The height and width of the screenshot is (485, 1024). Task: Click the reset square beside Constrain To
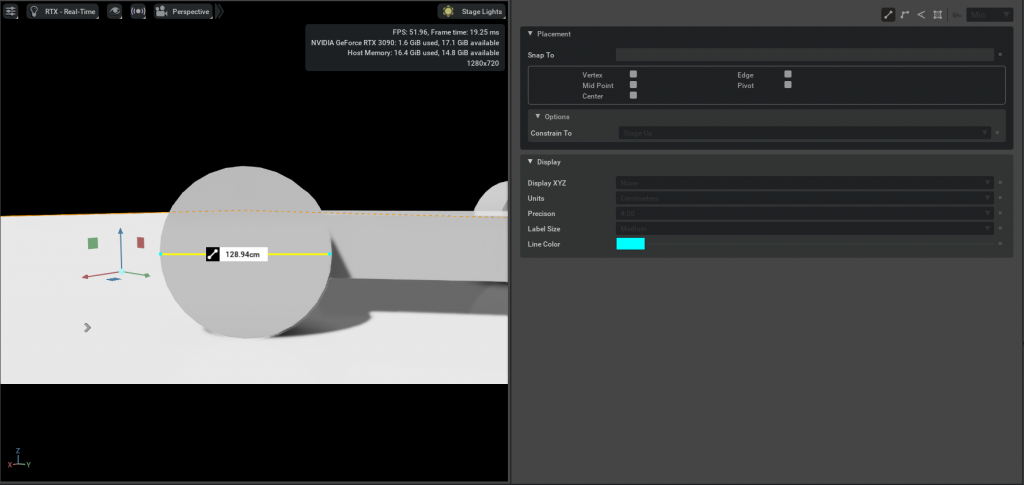pos(997,133)
